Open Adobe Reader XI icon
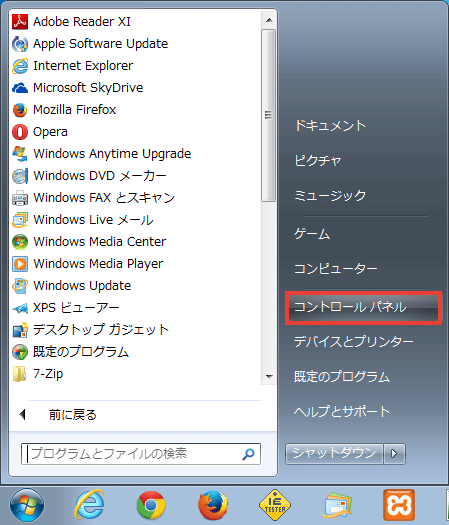 (20, 22)
